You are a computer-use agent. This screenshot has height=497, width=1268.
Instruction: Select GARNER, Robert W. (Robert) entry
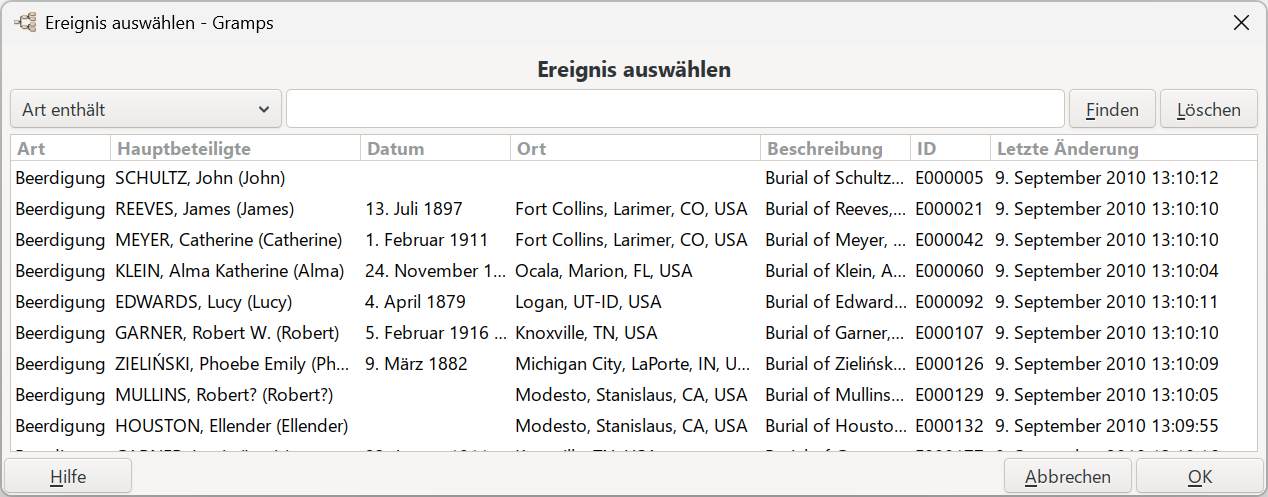point(634,333)
